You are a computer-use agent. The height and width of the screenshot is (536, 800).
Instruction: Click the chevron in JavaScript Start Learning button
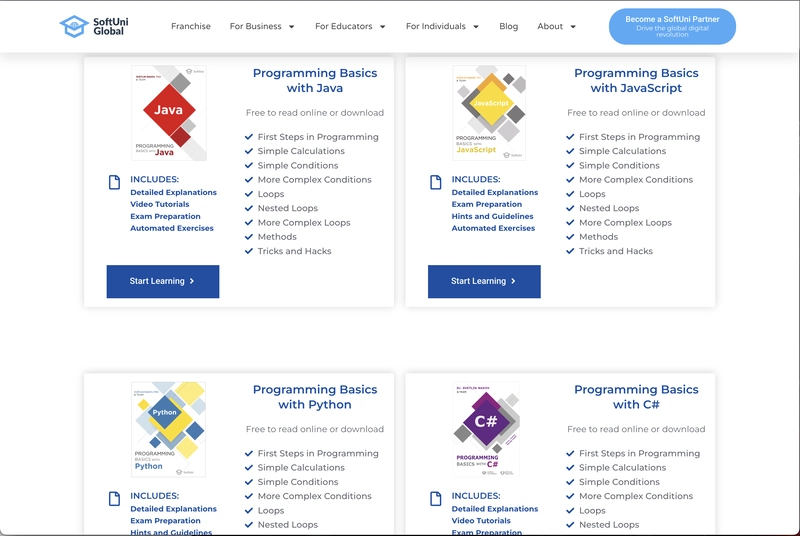(x=513, y=281)
